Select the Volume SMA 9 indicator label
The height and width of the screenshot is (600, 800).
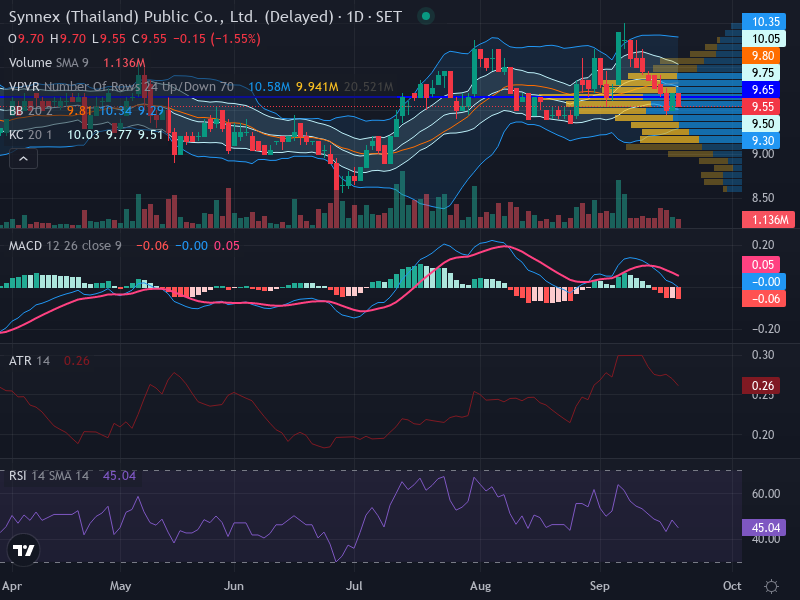click(x=49, y=63)
